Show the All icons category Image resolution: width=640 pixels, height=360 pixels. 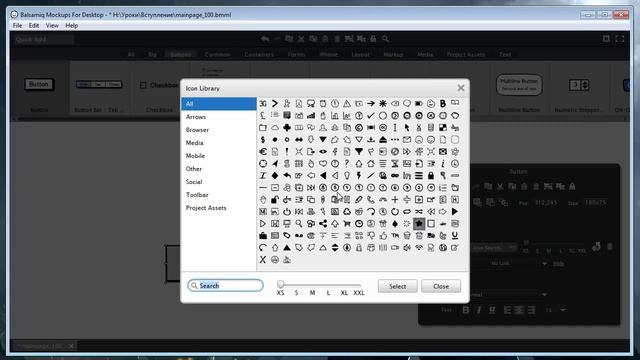click(219, 104)
